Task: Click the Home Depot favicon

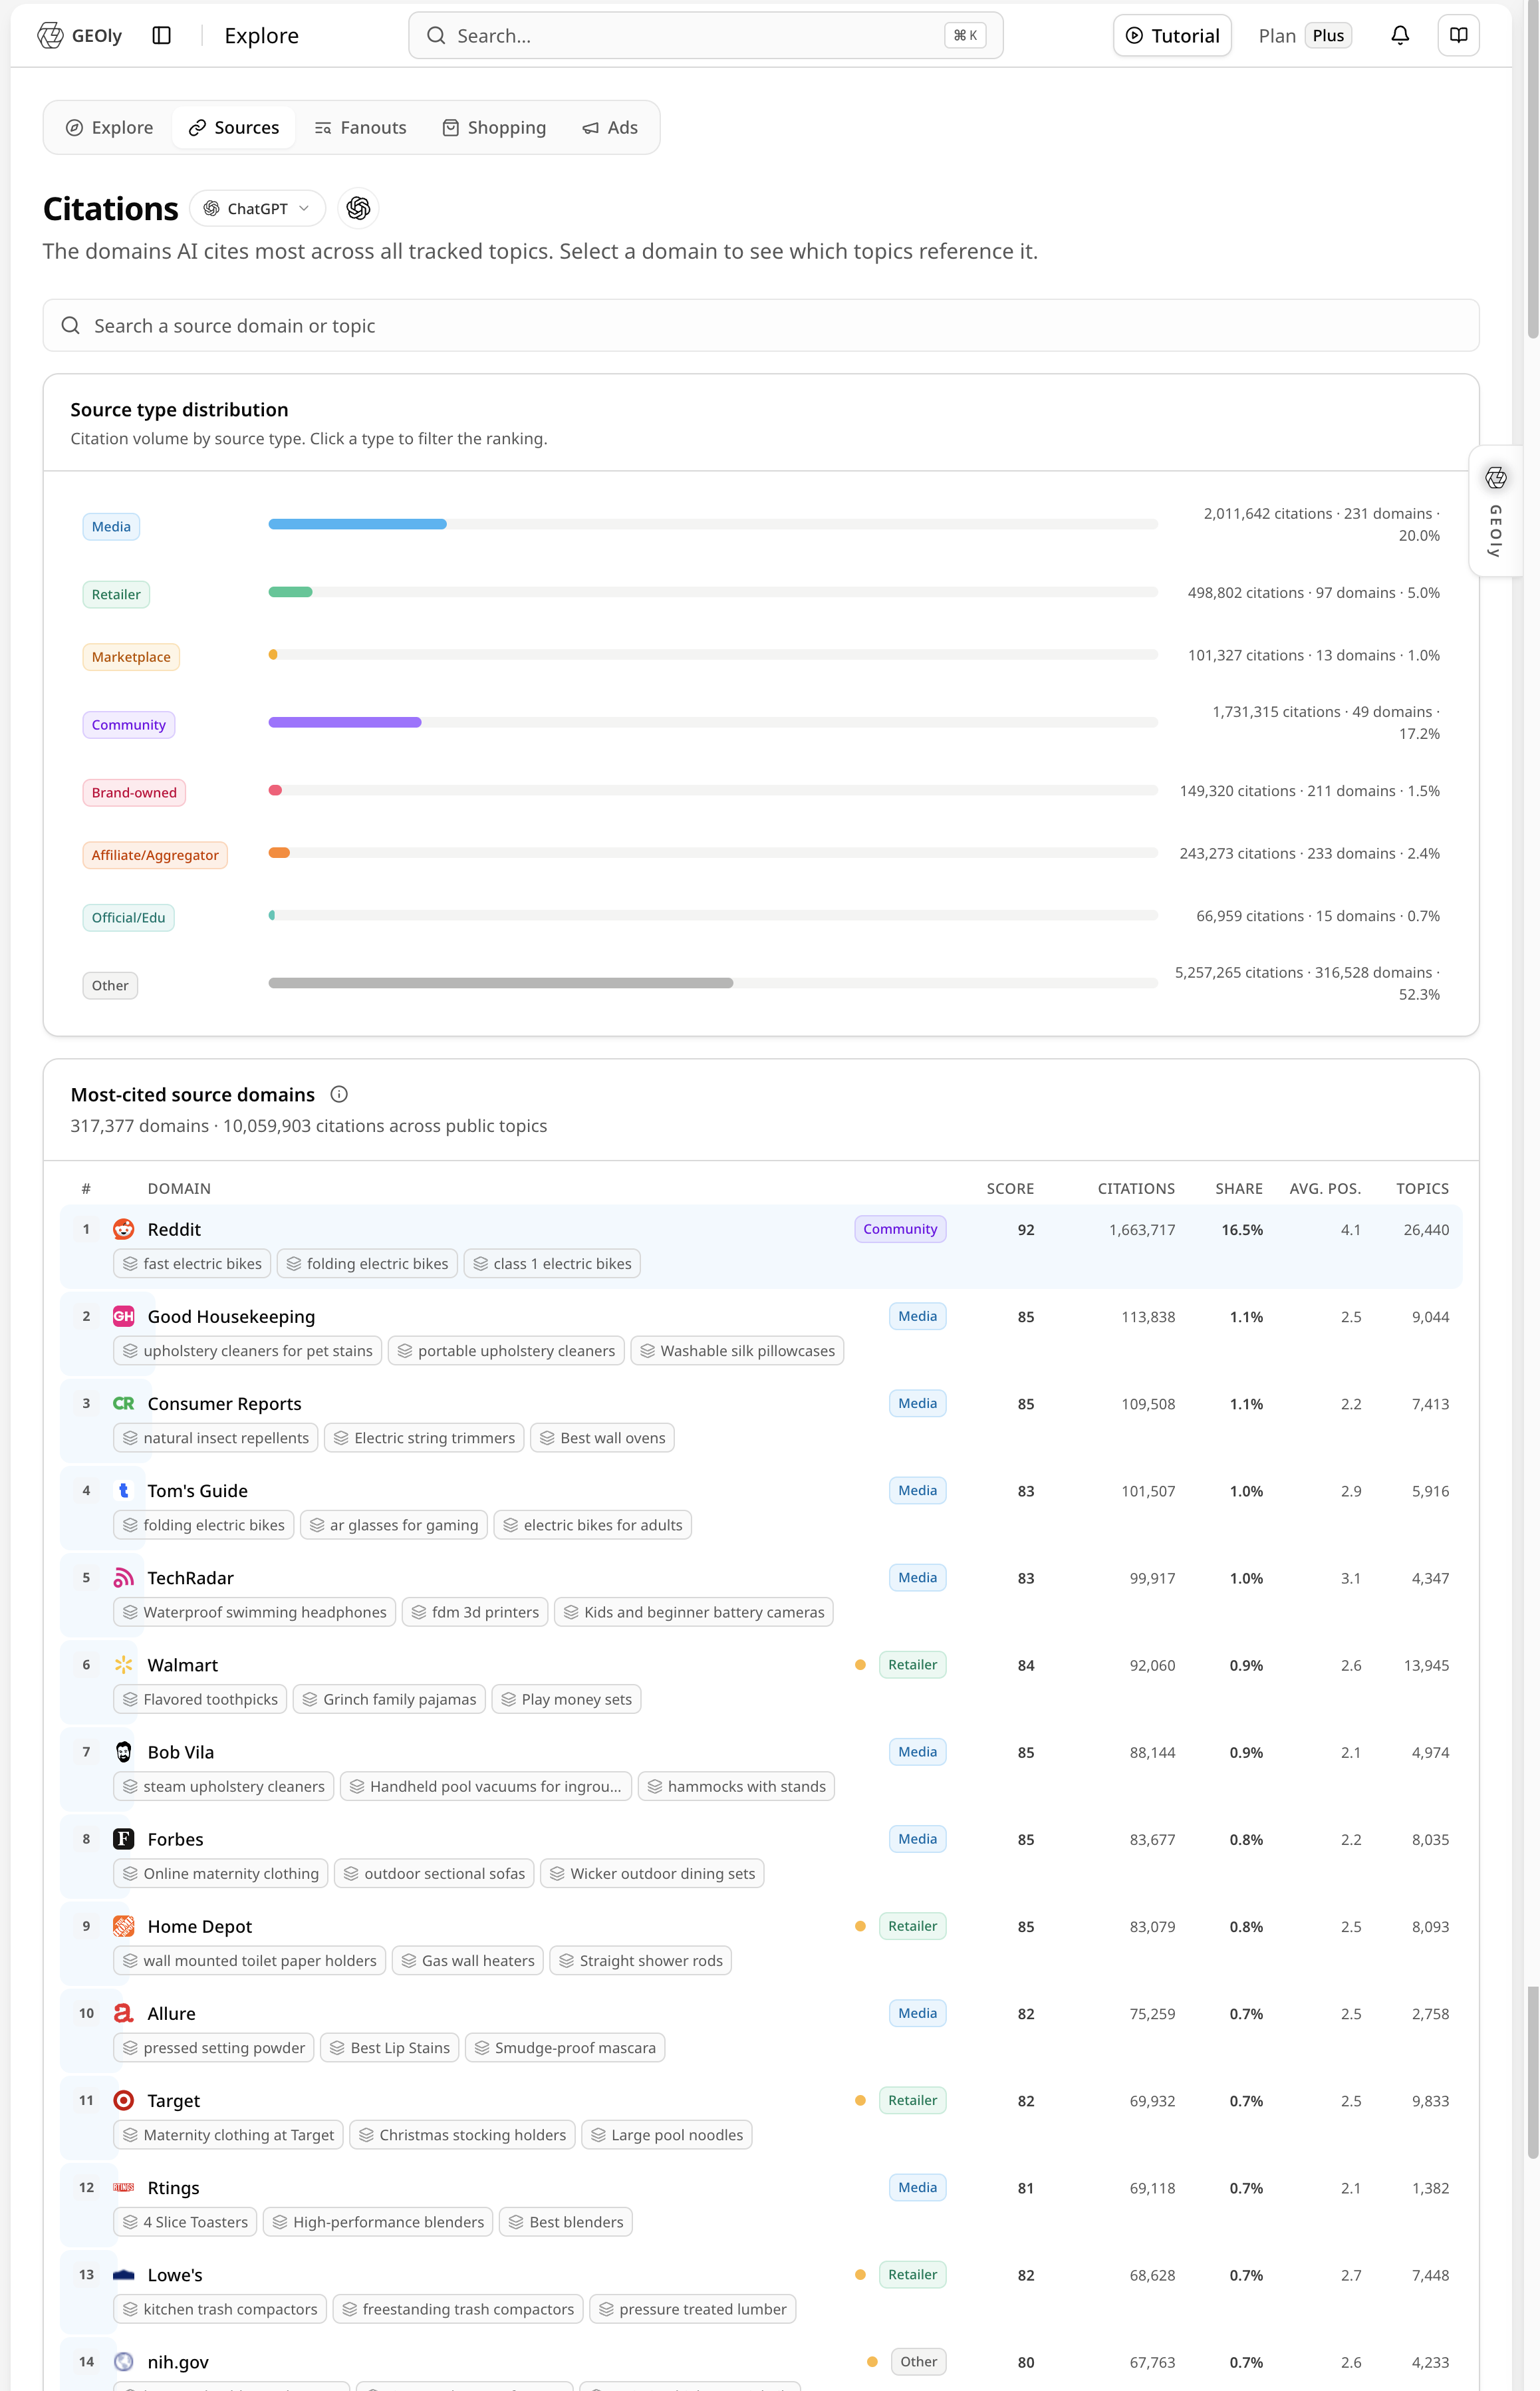Action: pos(124,1925)
